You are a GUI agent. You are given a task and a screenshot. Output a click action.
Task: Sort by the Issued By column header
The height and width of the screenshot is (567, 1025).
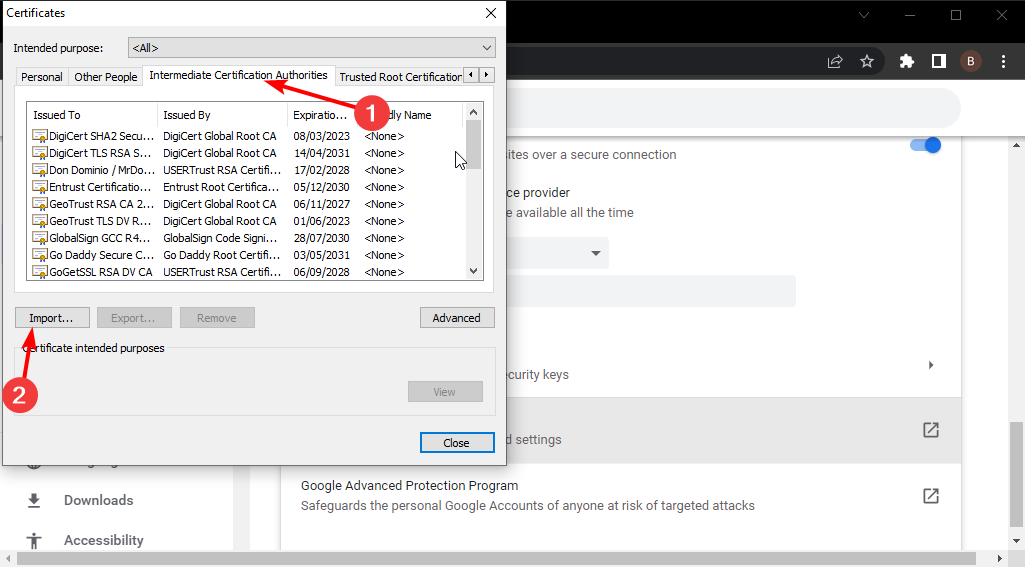coord(222,115)
